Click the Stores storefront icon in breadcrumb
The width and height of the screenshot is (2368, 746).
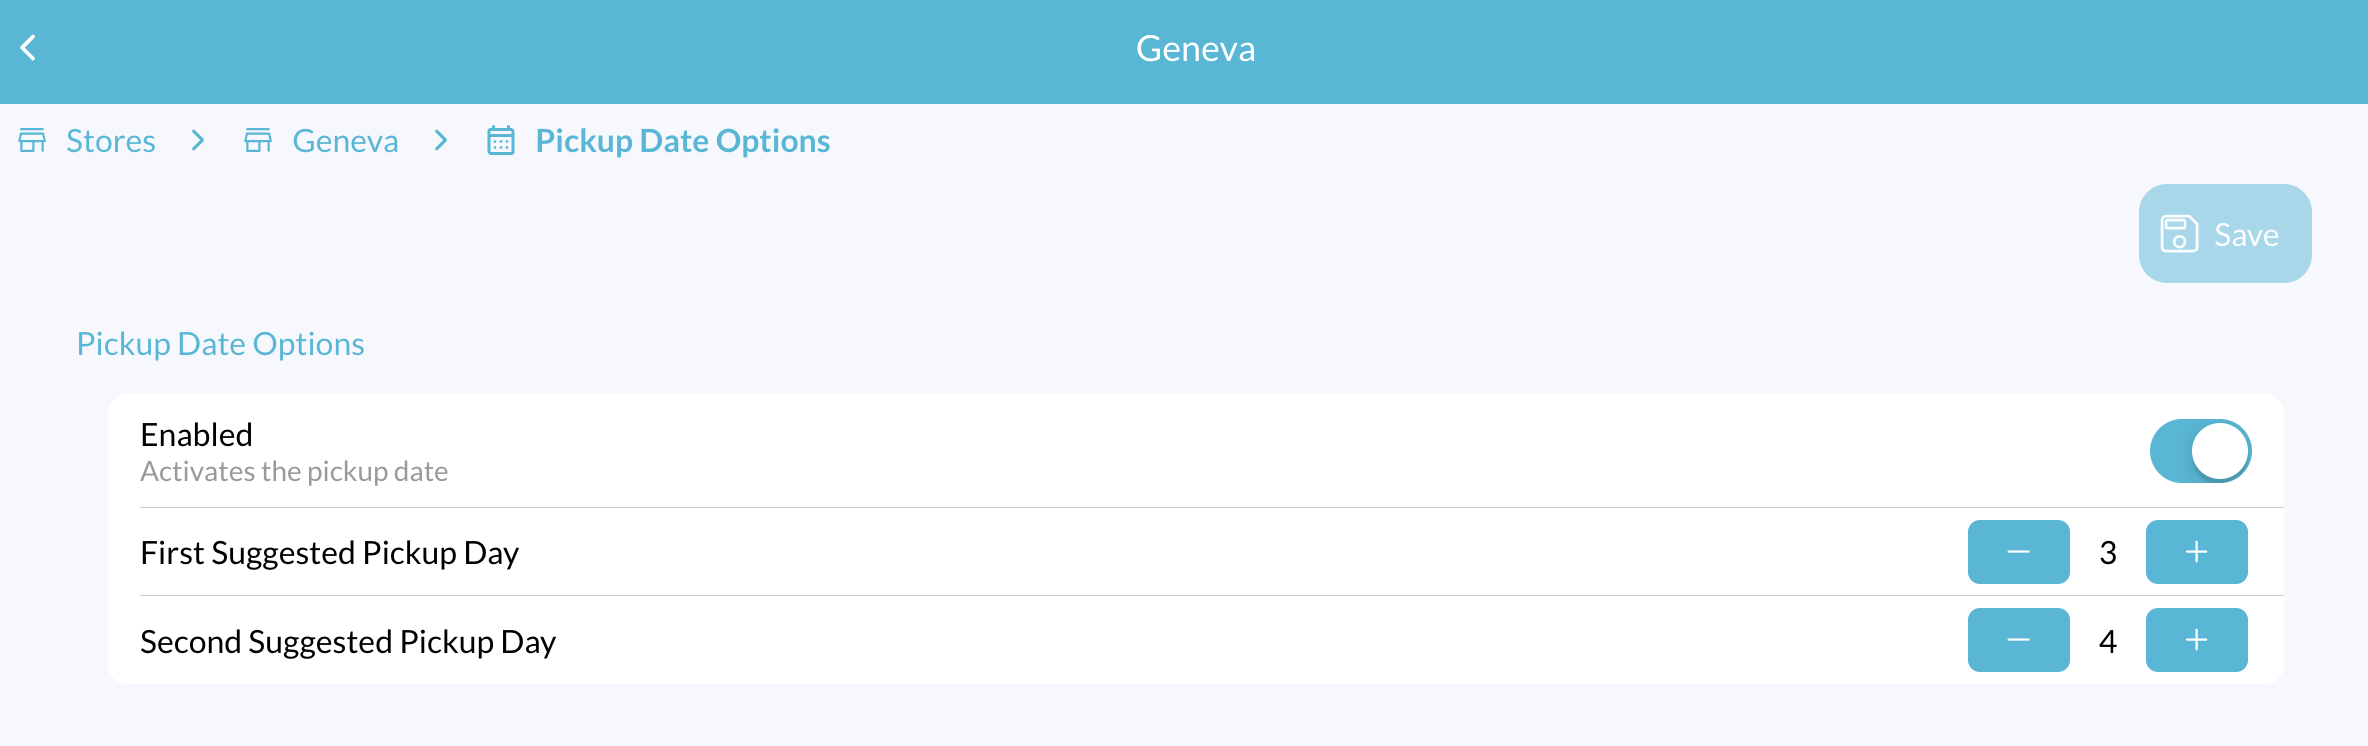(x=32, y=140)
